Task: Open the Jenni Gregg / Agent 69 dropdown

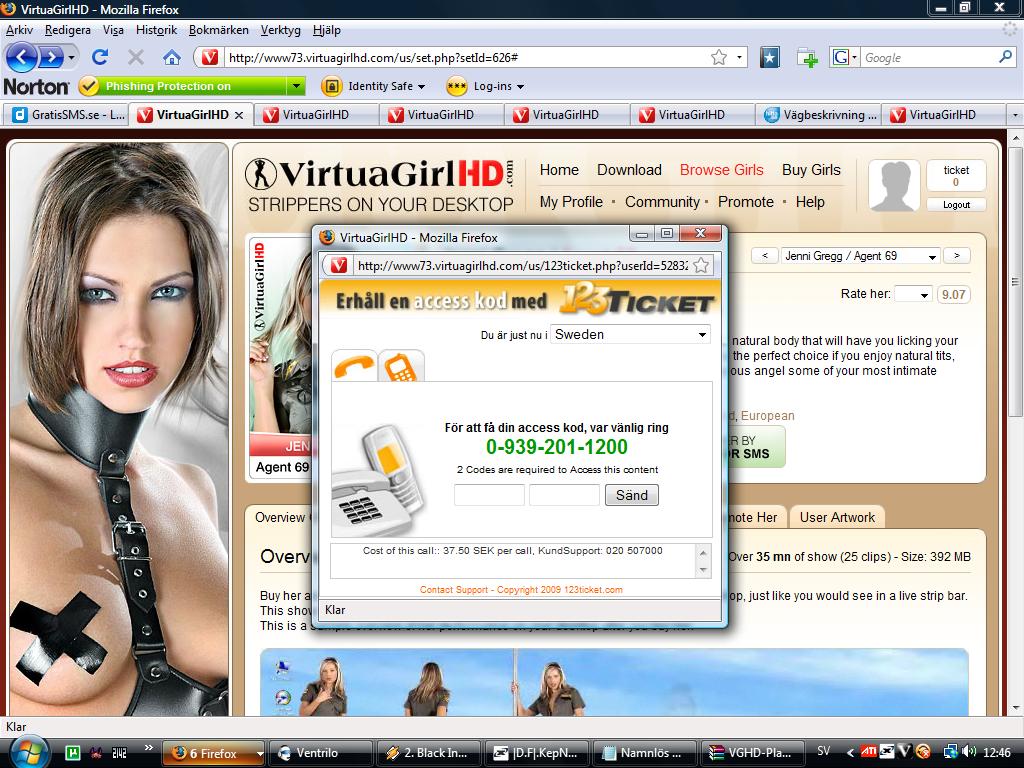Action: 860,256
